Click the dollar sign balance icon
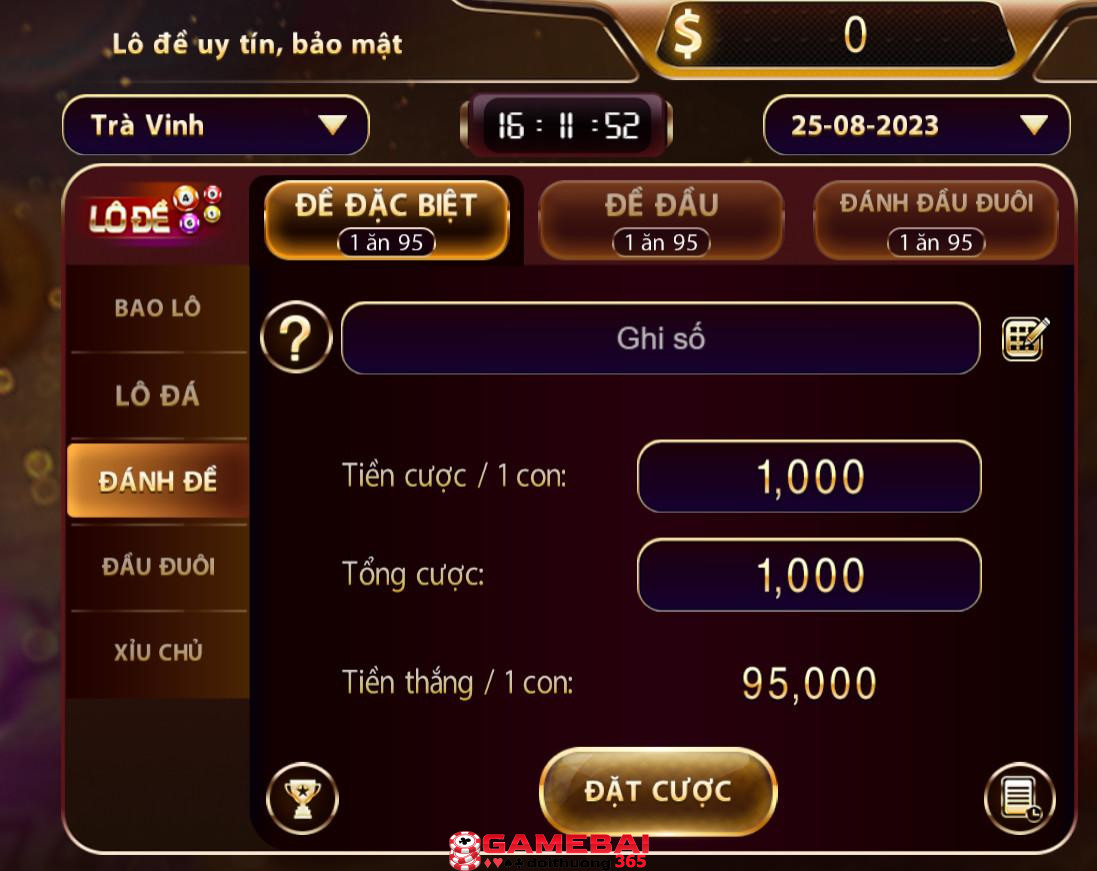The height and width of the screenshot is (871, 1097). [687, 35]
